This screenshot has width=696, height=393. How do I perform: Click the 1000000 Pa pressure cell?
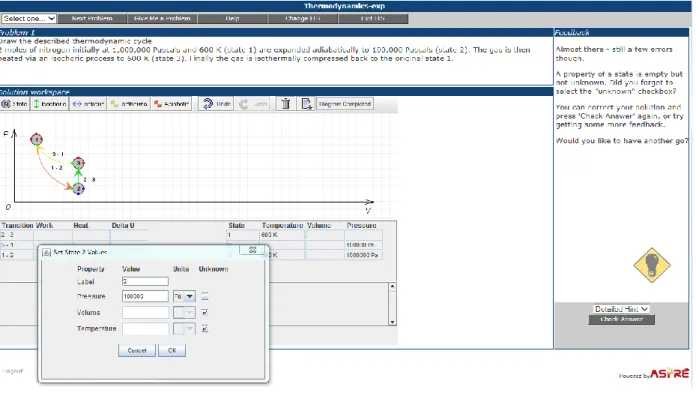point(363,255)
